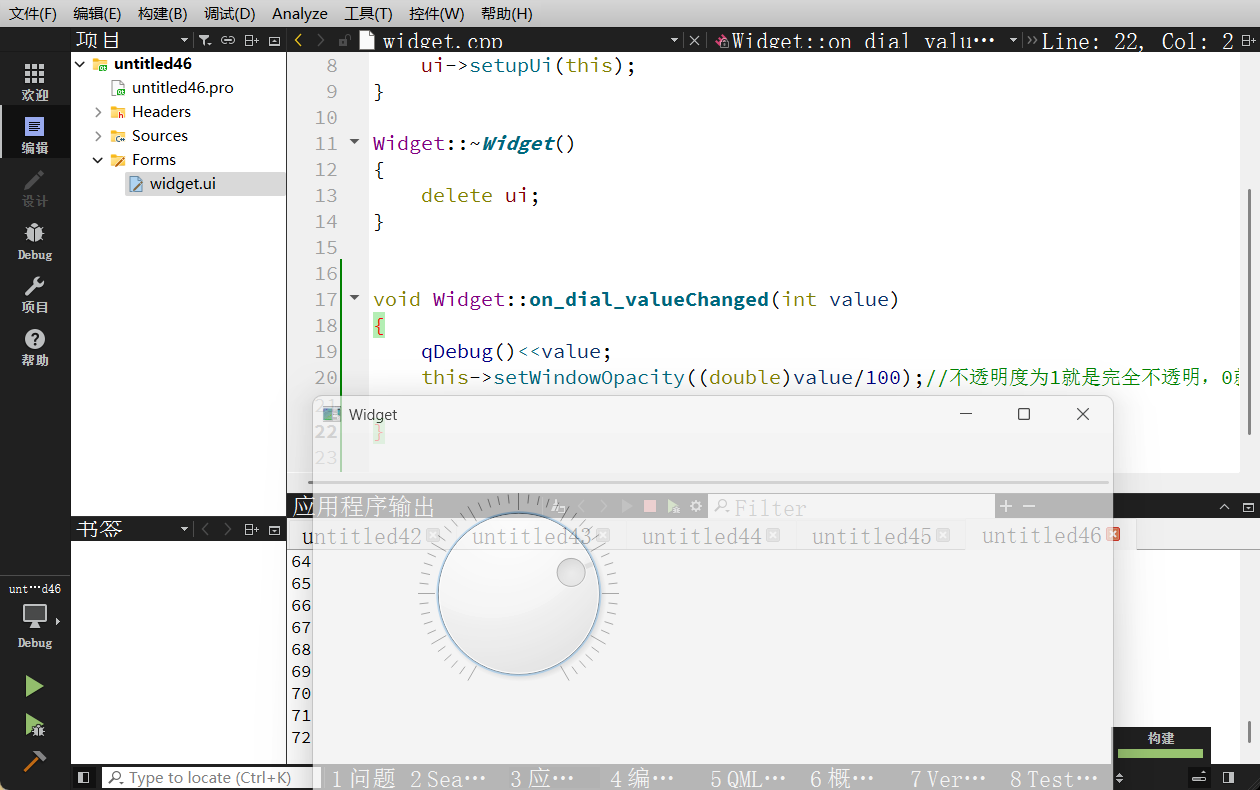Fold the on_dial_valueChanged function at line 17
This screenshot has width=1260, height=790.
pos(354,298)
